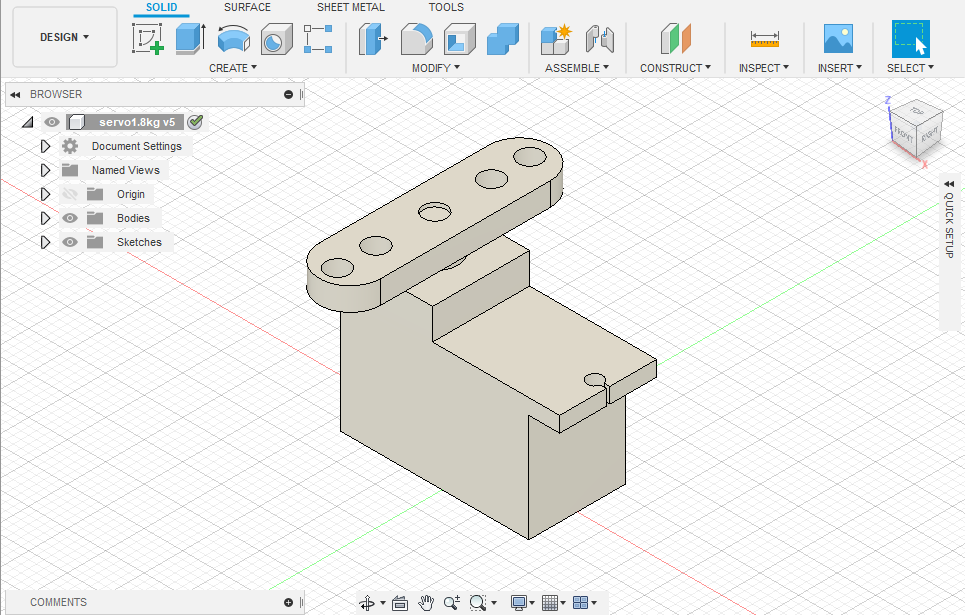Activate the Hole tool icon
This screenshot has height=615, width=965.
[275, 39]
